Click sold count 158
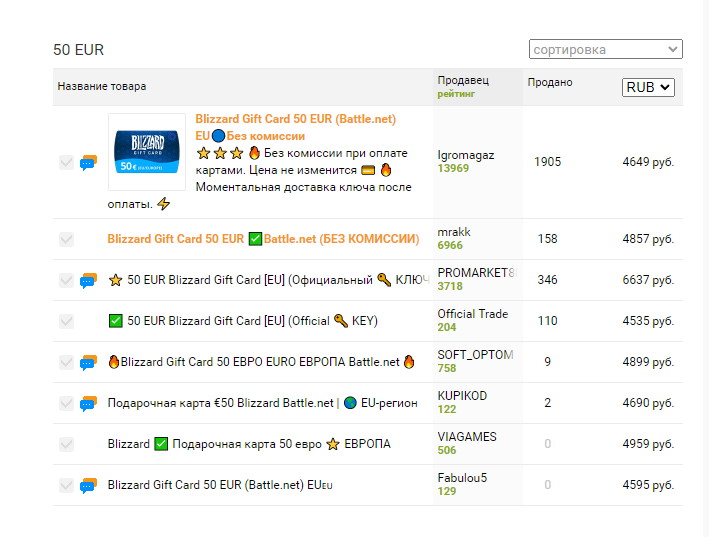Viewport: 709px width, 537px height. (x=548, y=239)
